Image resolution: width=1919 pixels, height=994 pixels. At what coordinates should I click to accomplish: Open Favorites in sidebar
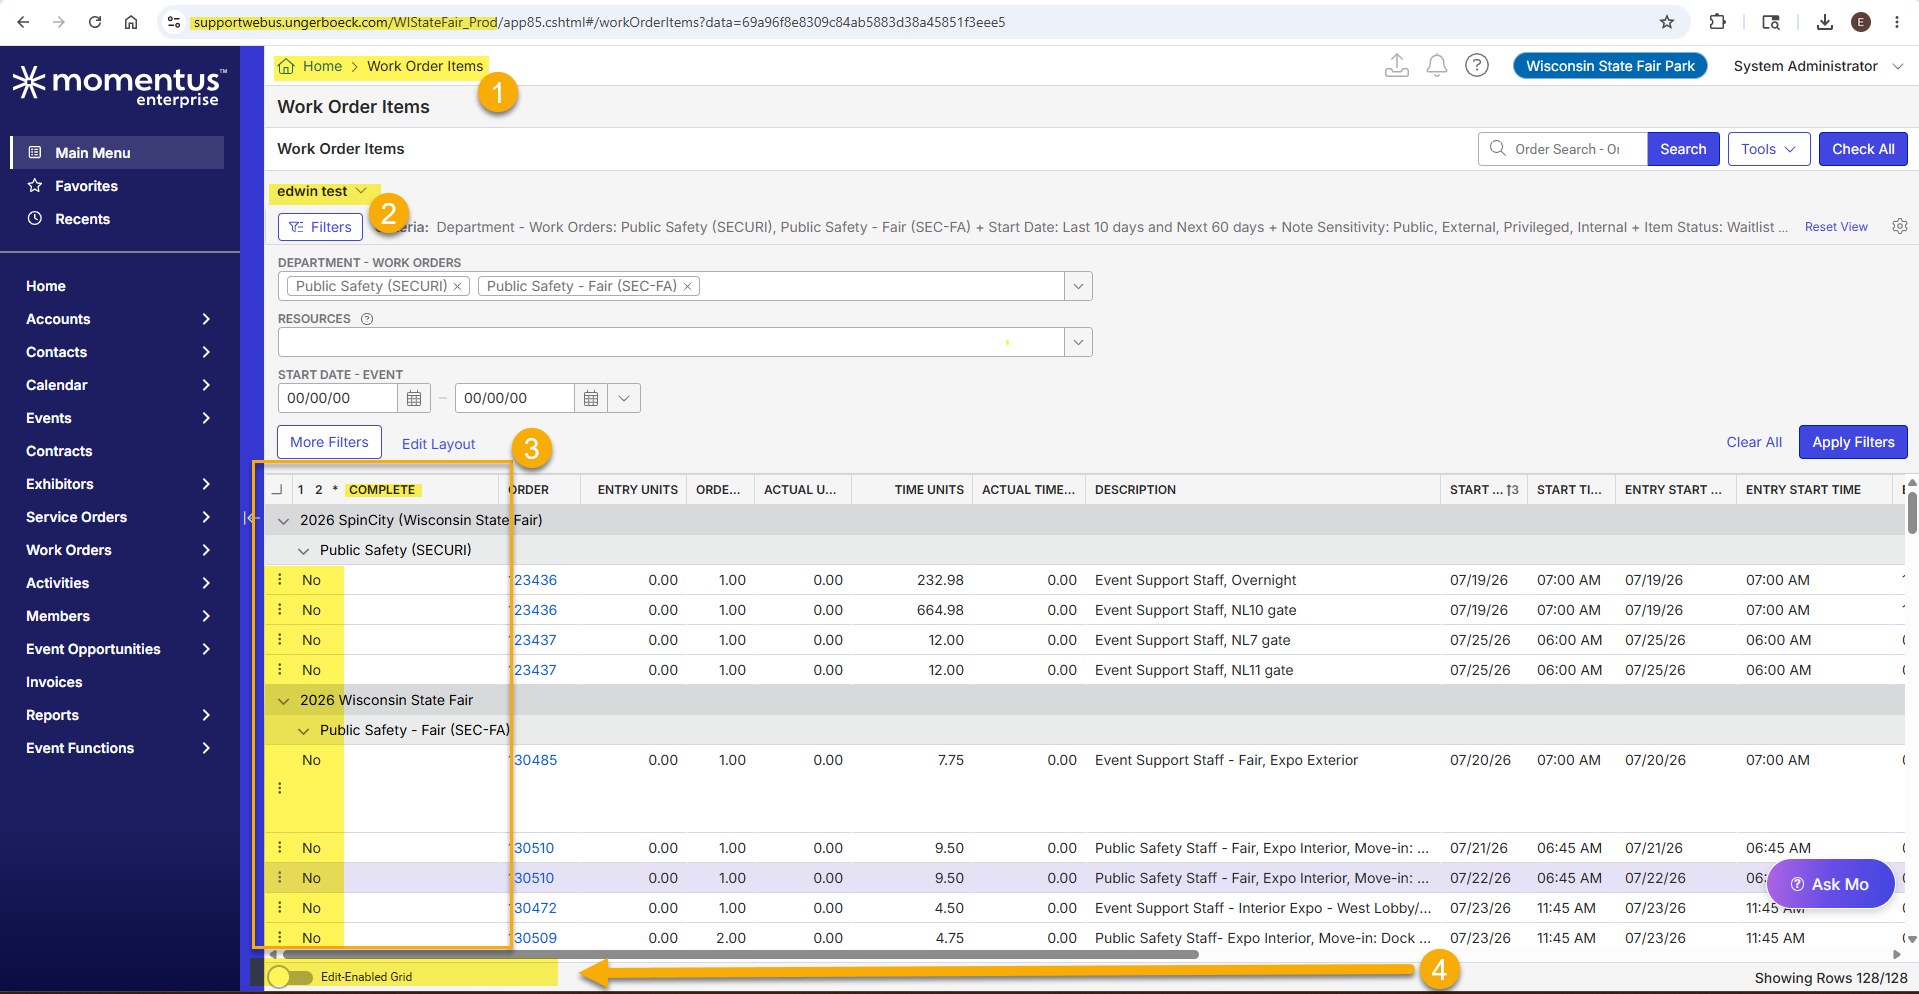click(x=117, y=185)
